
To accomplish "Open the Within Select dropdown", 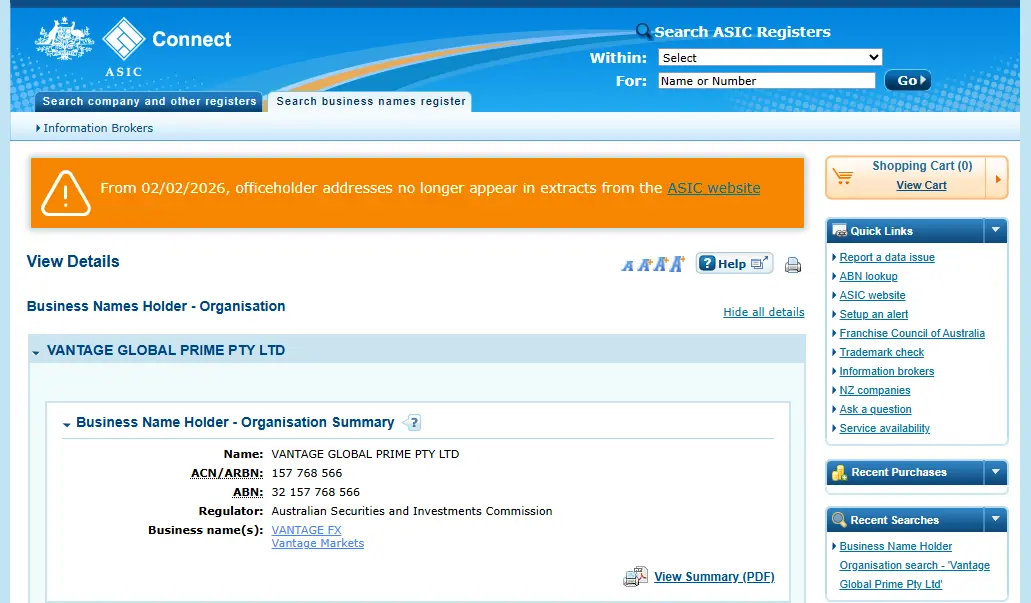I will tap(769, 57).
